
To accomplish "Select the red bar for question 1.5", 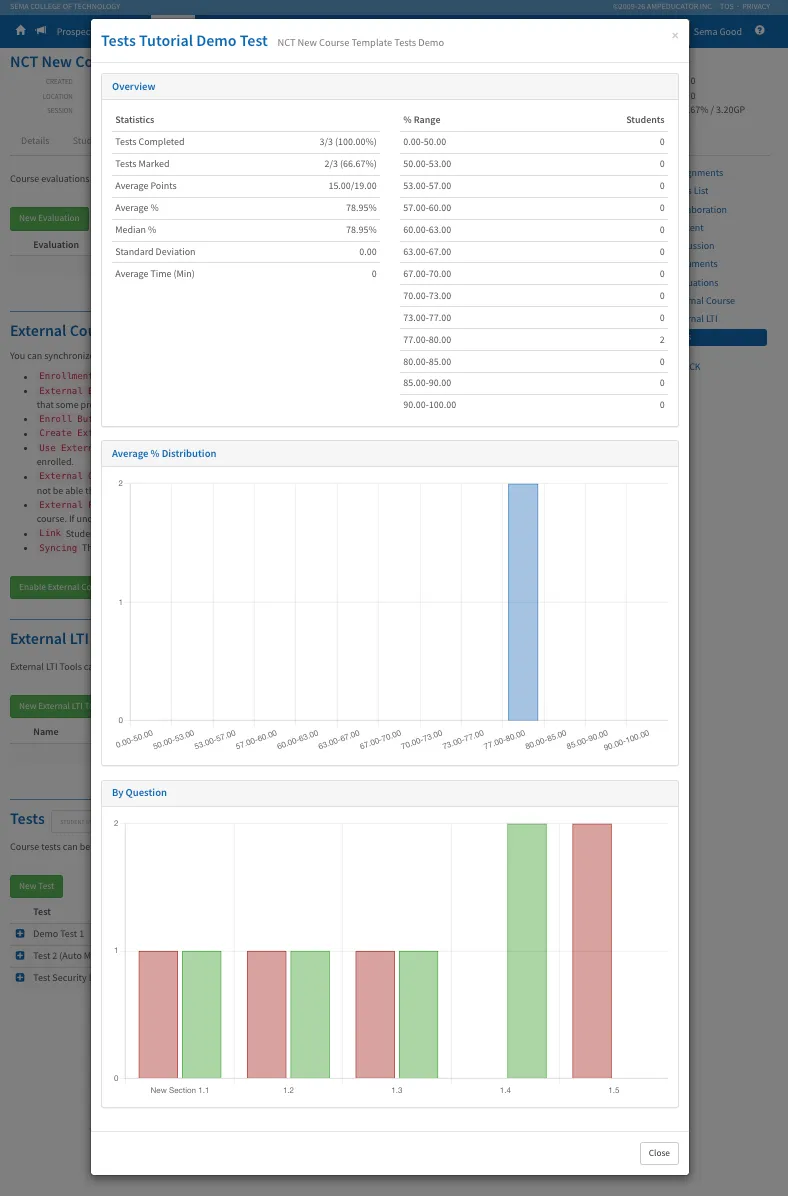I will (592, 950).
